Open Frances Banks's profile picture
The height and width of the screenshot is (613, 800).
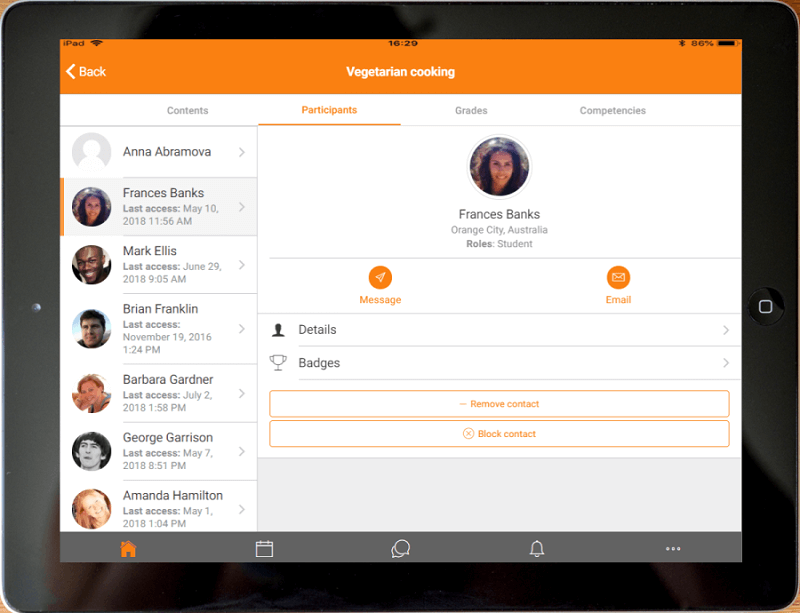499,166
